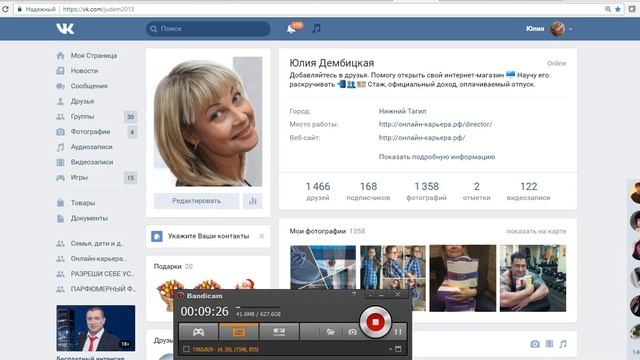The width and height of the screenshot is (640, 360).
Task: Select Bandicam game recording mode gamepad
Action: [x=198, y=332]
